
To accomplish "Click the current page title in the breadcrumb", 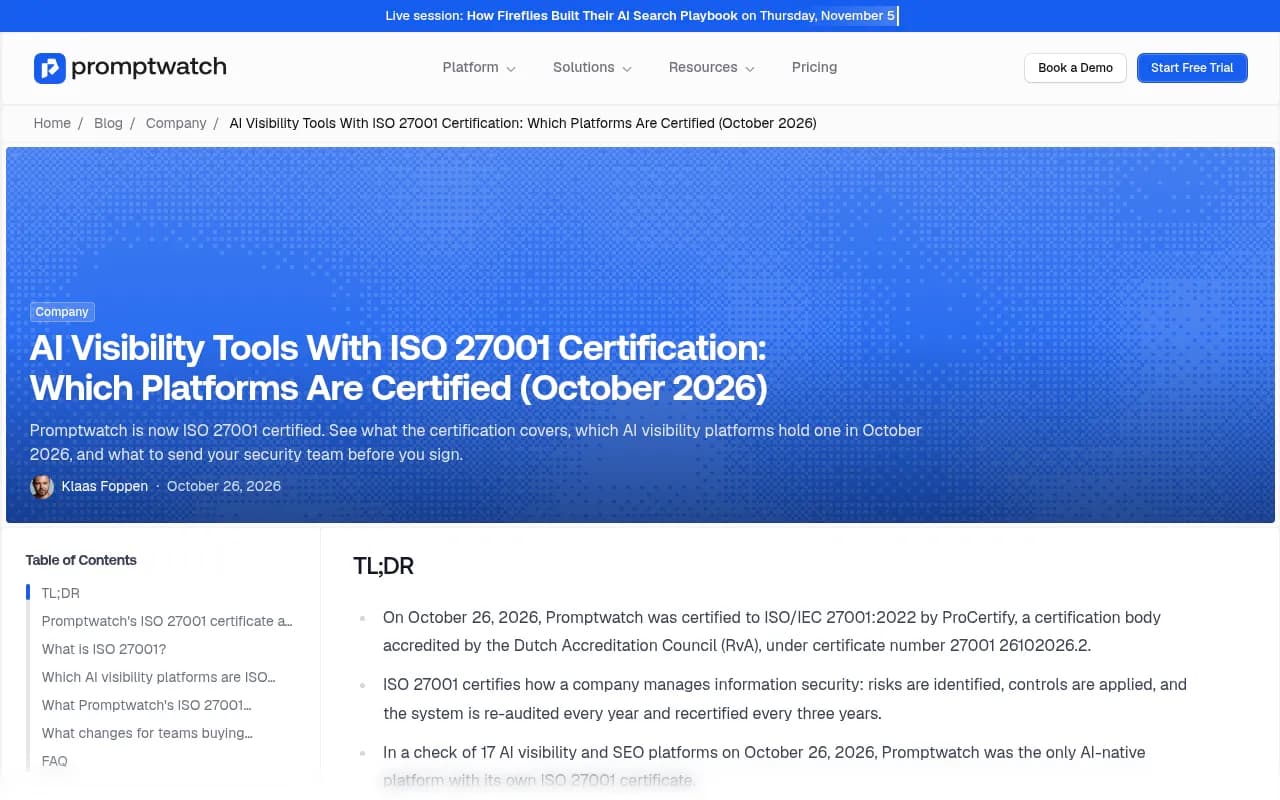I will pyautogui.click(x=523, y=123).
